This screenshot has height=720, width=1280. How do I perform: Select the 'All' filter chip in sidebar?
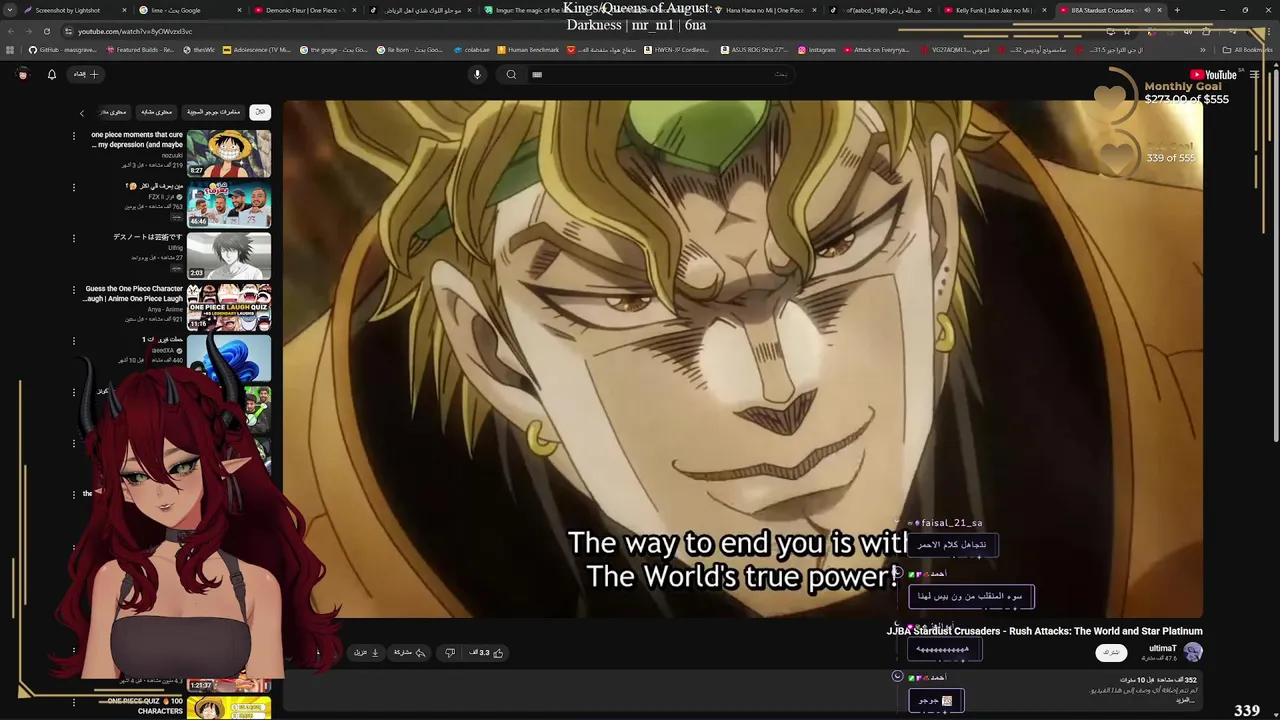click(x=260, y=112)
